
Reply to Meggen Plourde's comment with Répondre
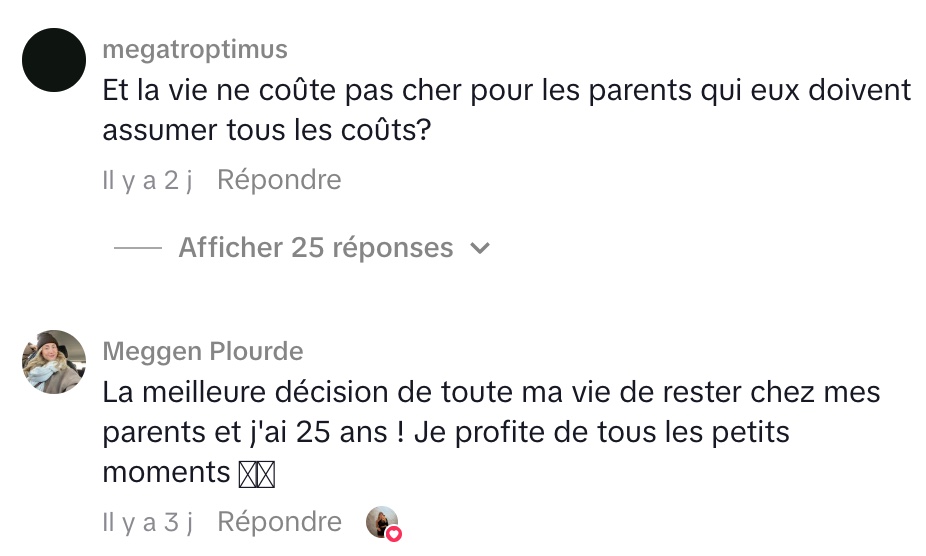tap(279, 521)
